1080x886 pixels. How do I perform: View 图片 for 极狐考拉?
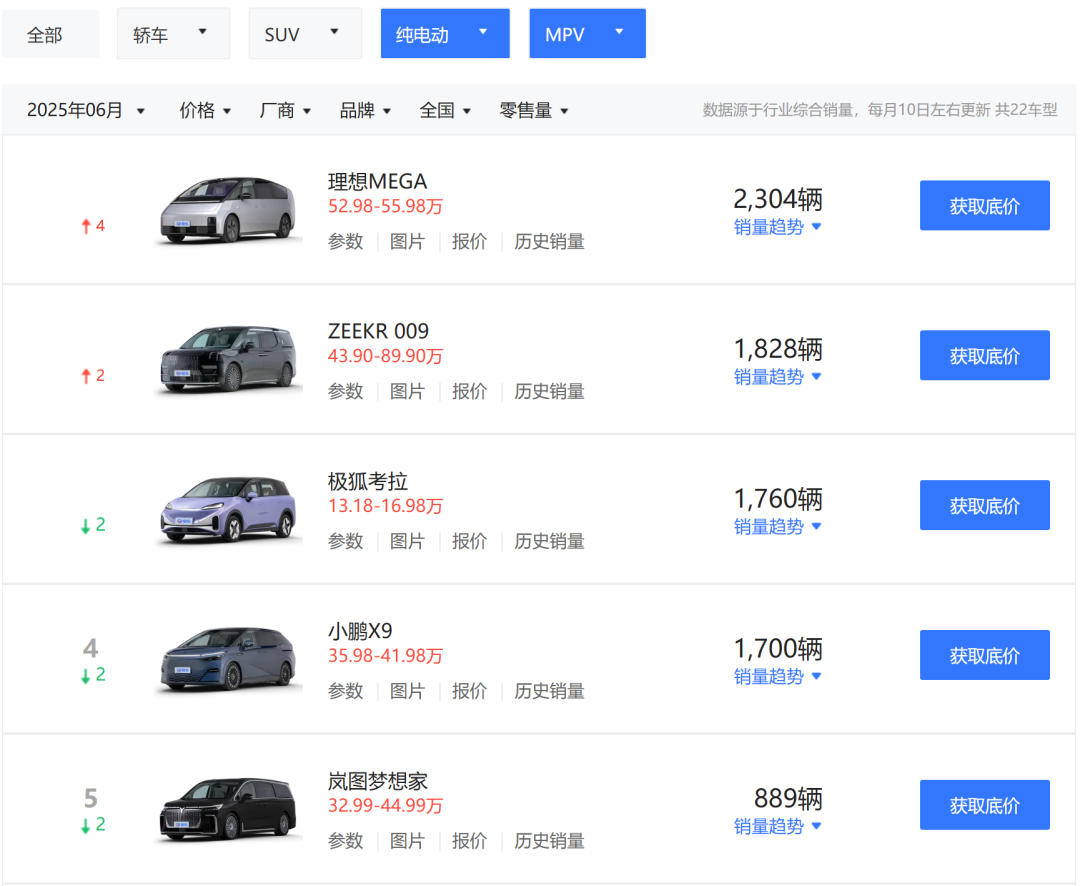pos(408,542)
